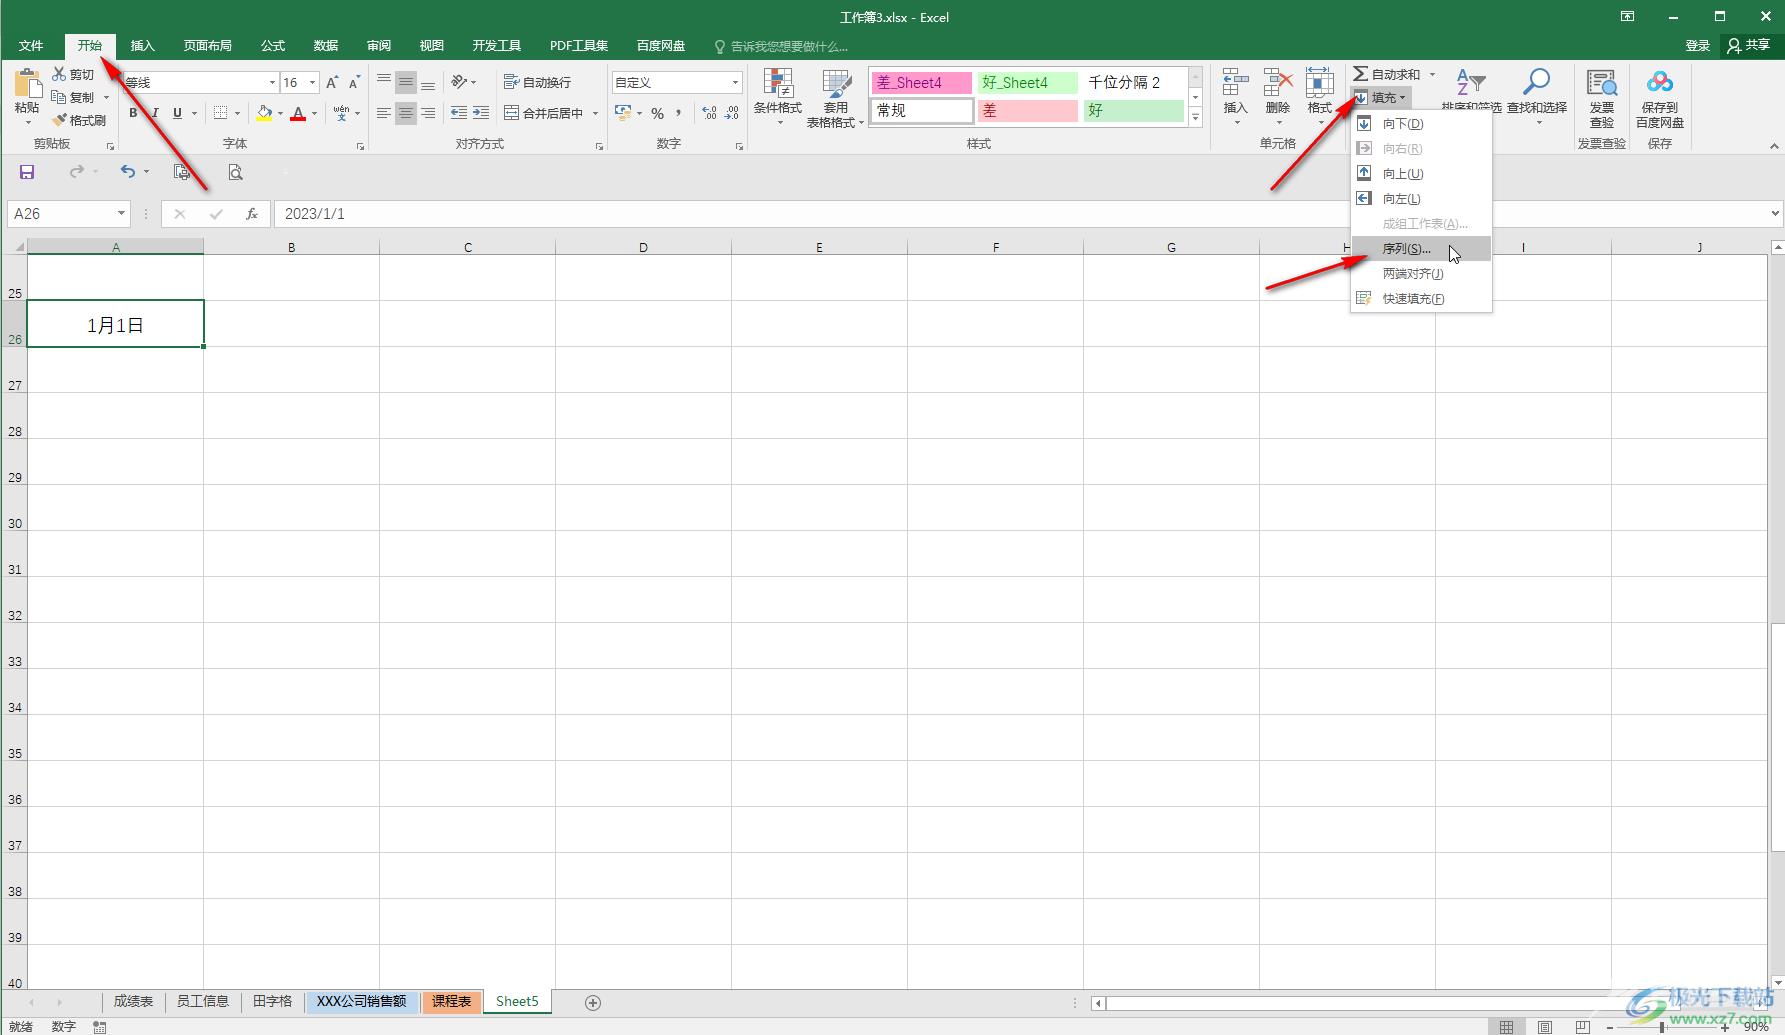Click the insert function fx icon
Screen dimensions: 1785x1035
(252, 213)
